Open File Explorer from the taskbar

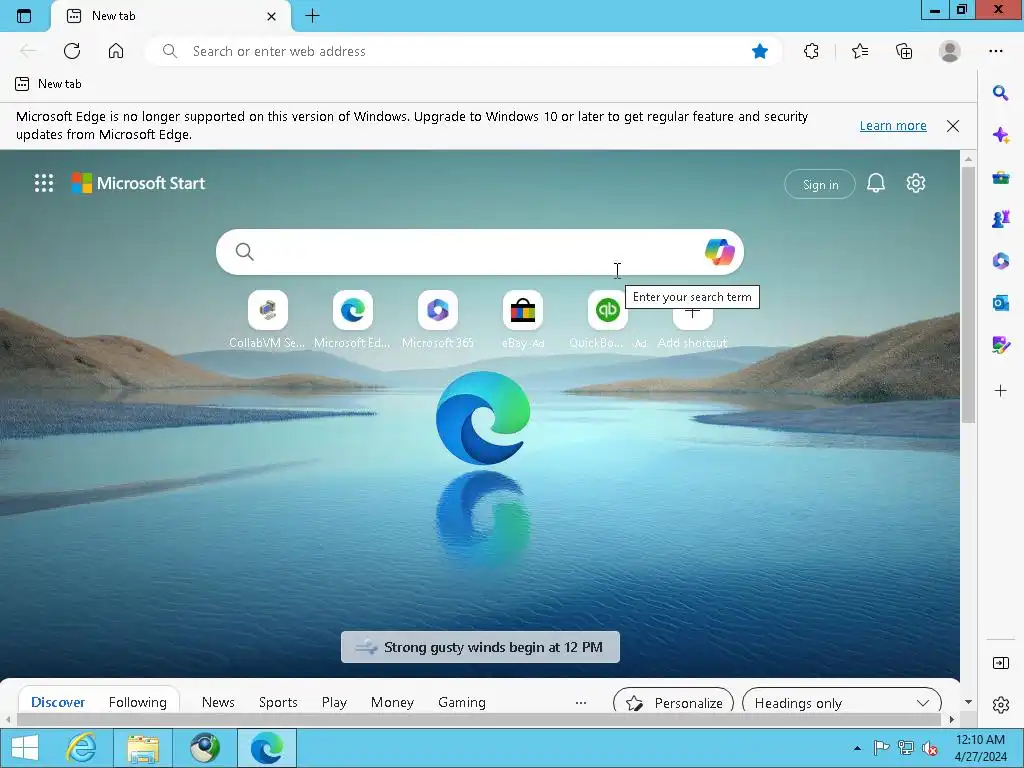pos(143,748)
